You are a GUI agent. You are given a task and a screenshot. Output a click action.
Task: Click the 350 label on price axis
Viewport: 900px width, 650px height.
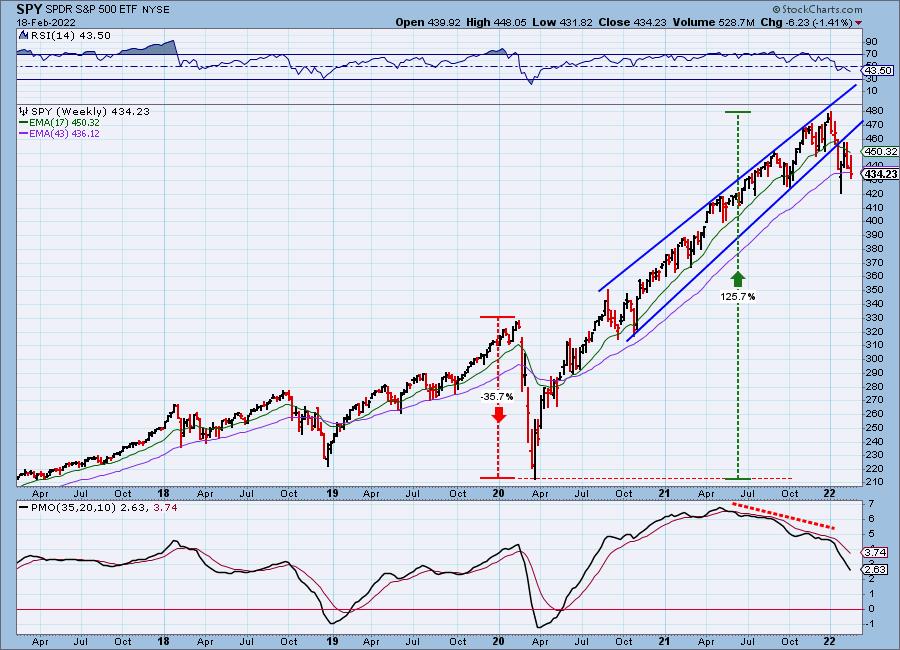[x=874, y=290]
